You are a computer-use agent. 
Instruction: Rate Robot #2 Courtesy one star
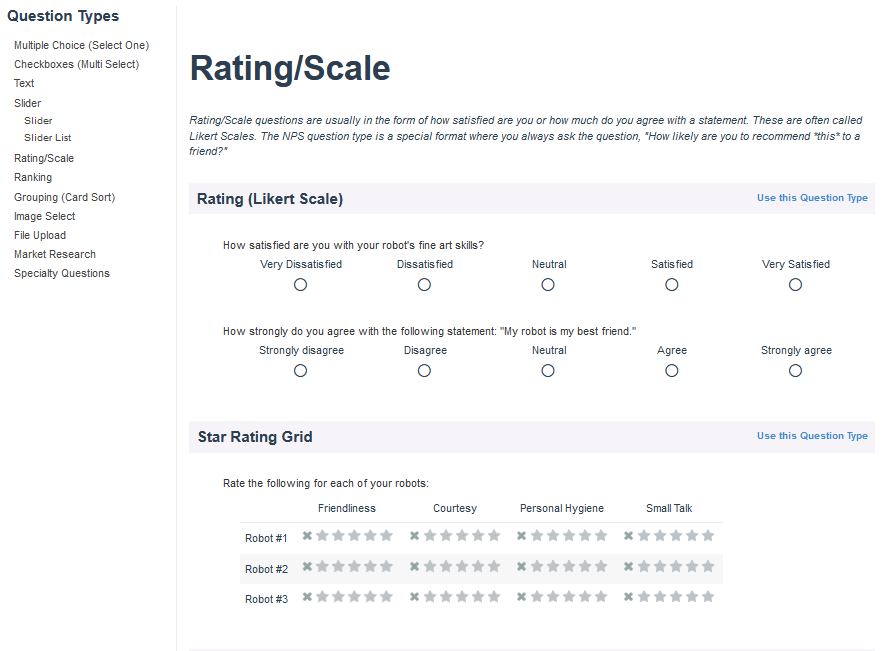point(430,567)
